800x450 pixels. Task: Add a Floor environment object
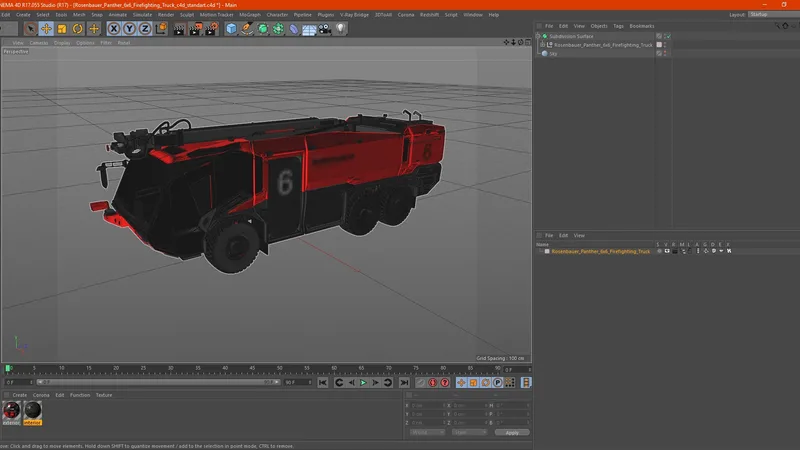pyautogui.click(x=309, y=29)
